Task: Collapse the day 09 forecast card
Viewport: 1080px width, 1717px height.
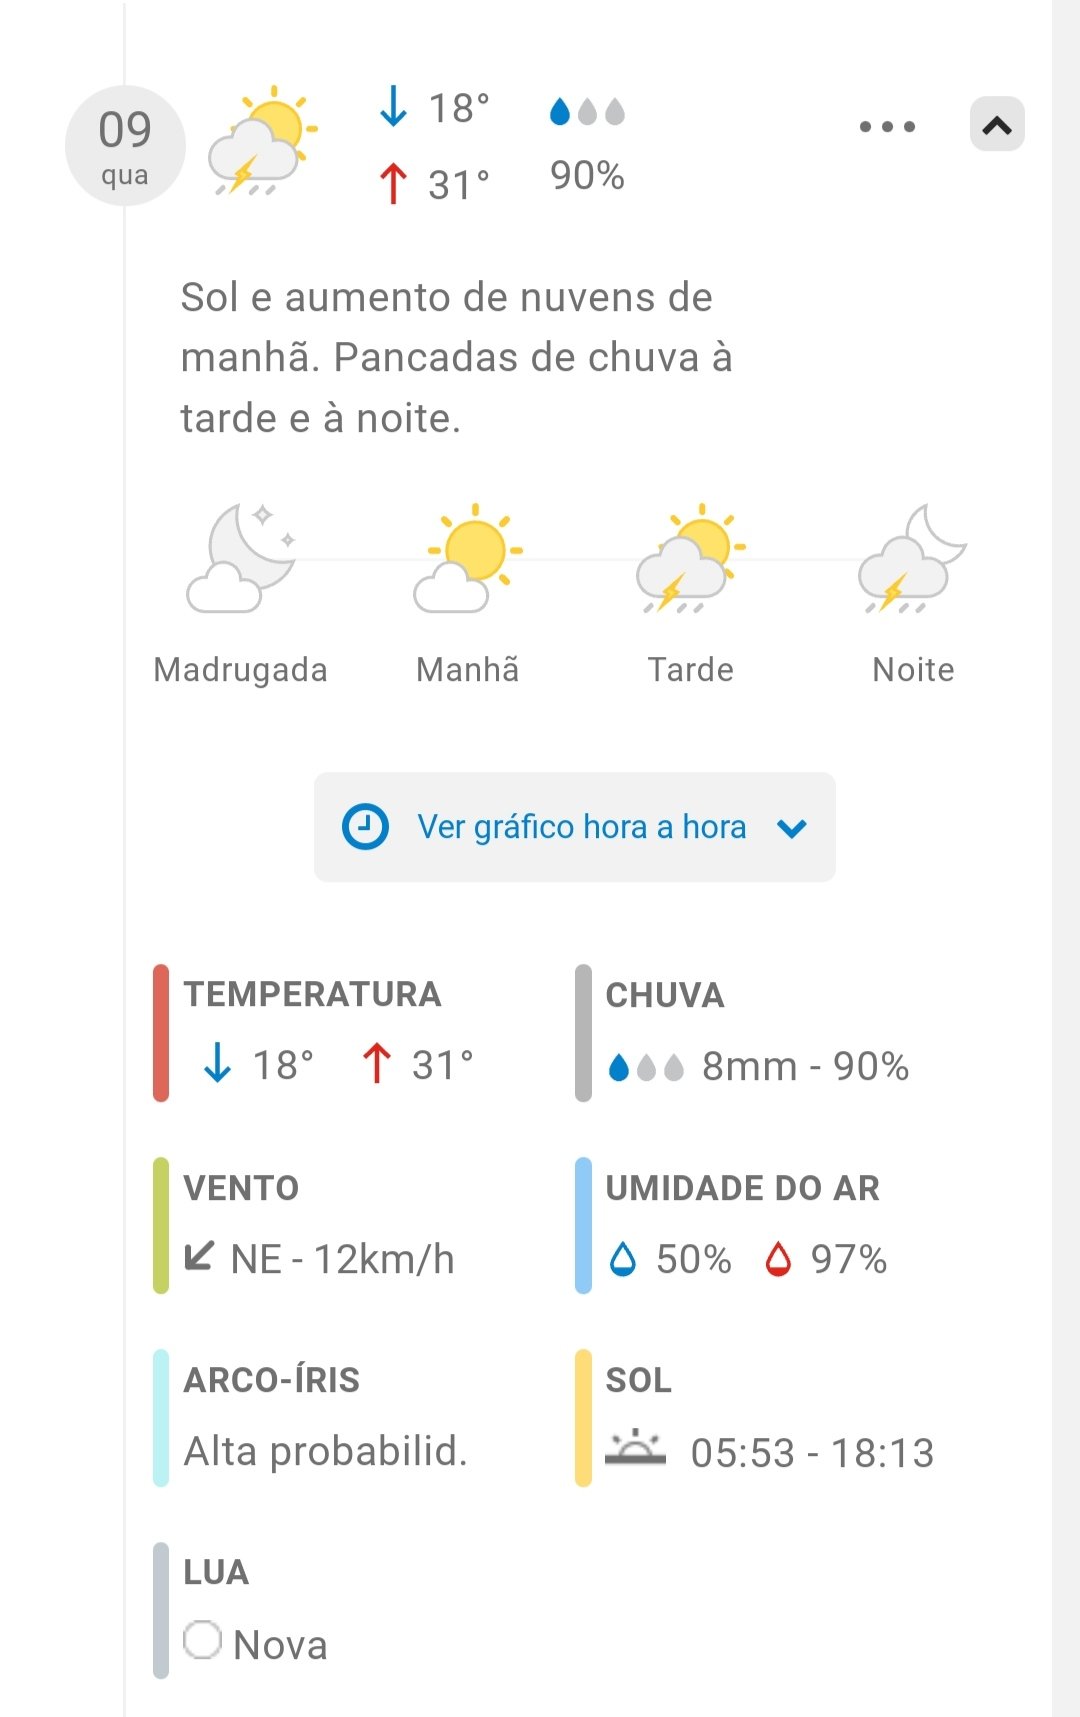Action: coord(997,125)
